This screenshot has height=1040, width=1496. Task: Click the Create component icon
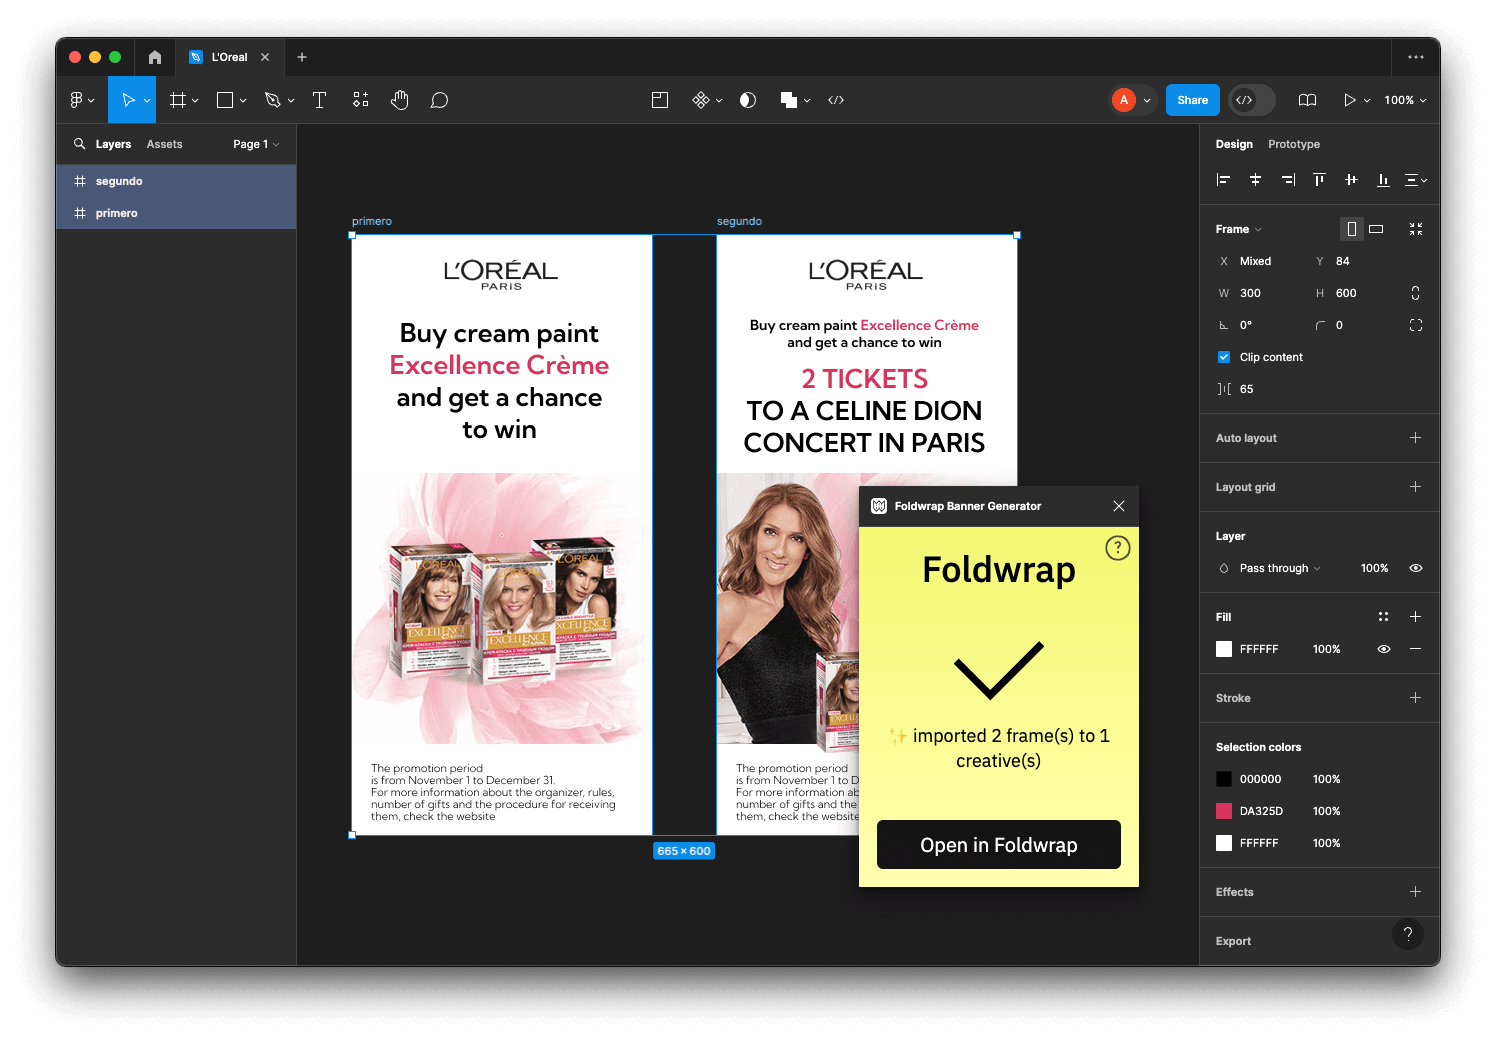701,100
